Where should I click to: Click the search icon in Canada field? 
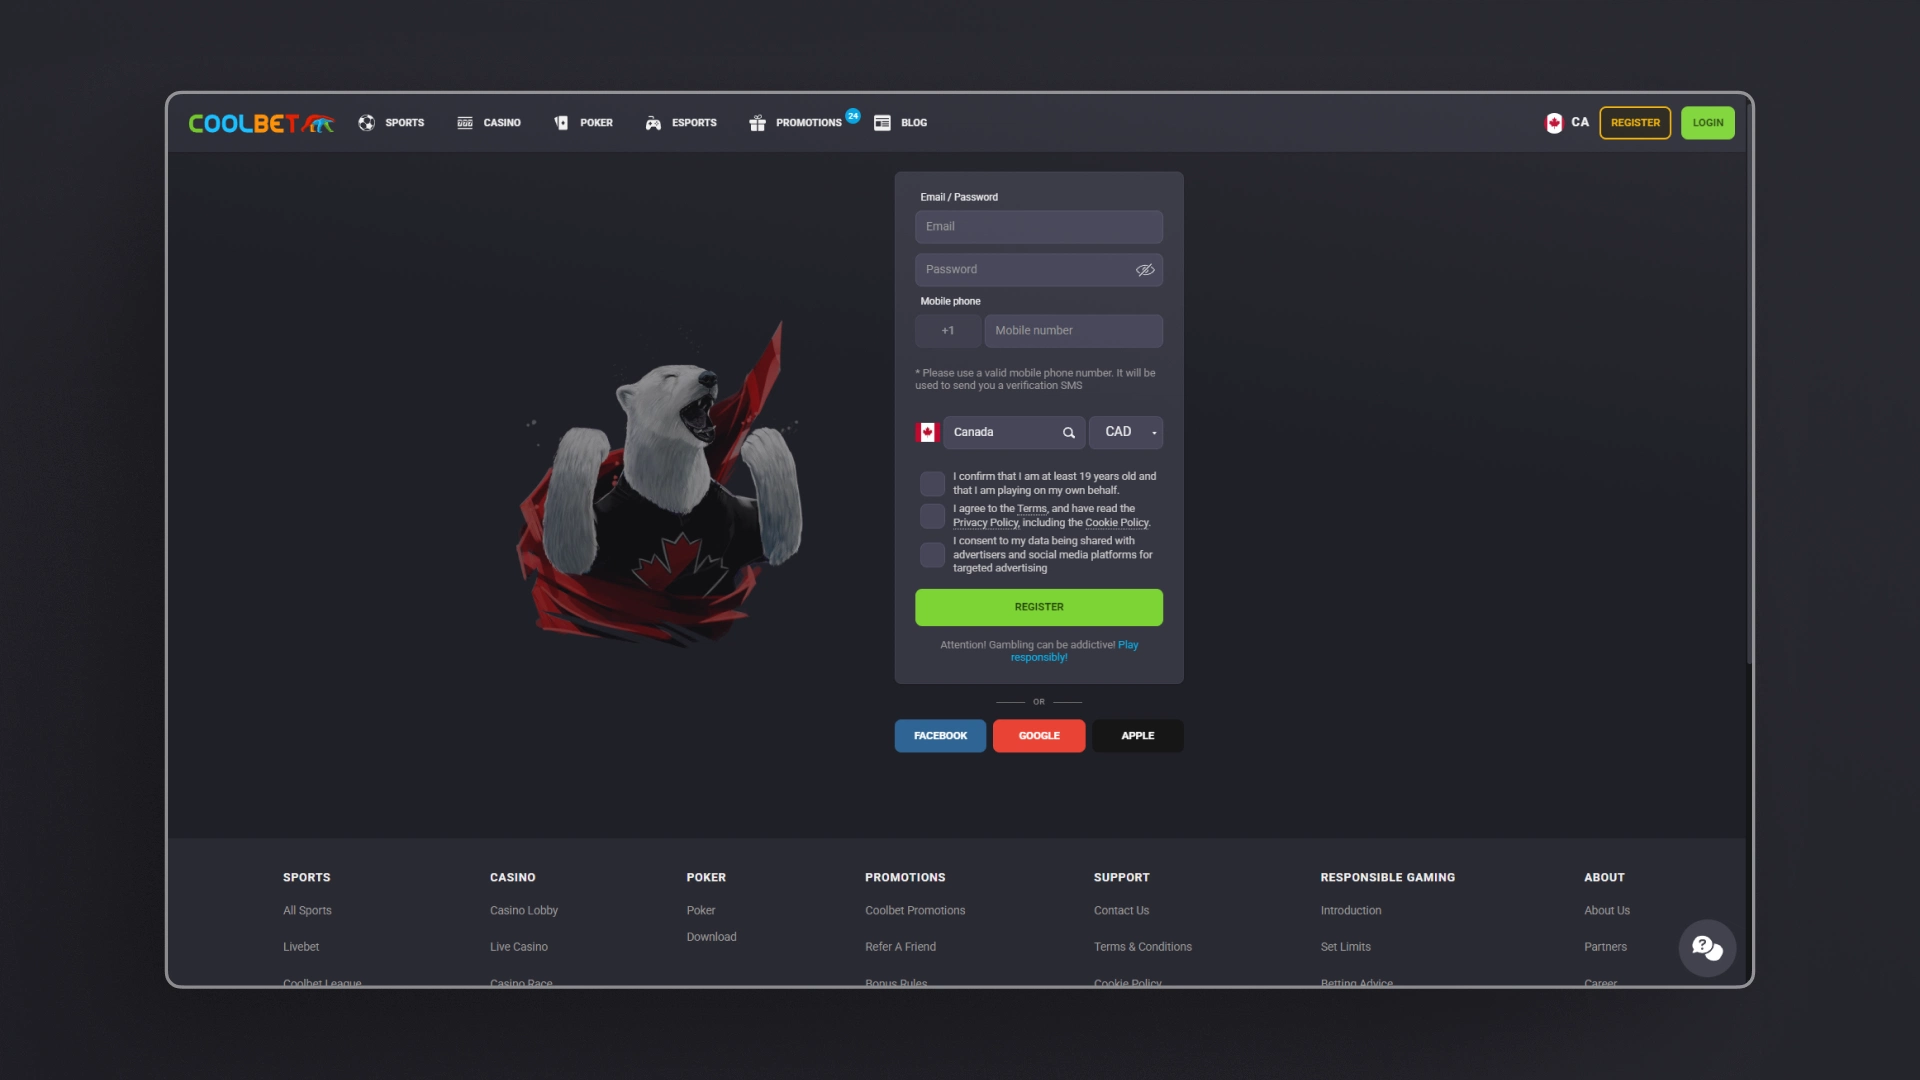click(x=1069, y=433)
